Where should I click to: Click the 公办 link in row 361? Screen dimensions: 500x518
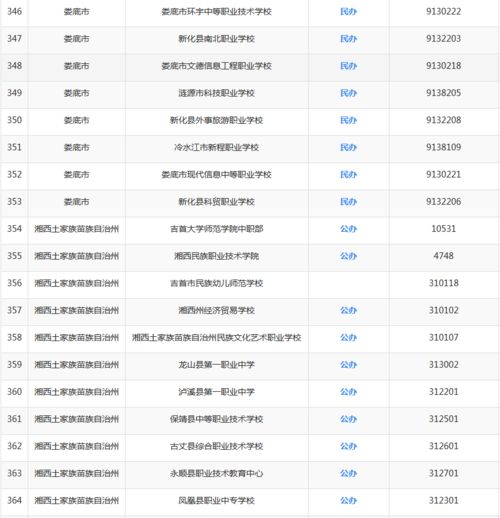348,419
